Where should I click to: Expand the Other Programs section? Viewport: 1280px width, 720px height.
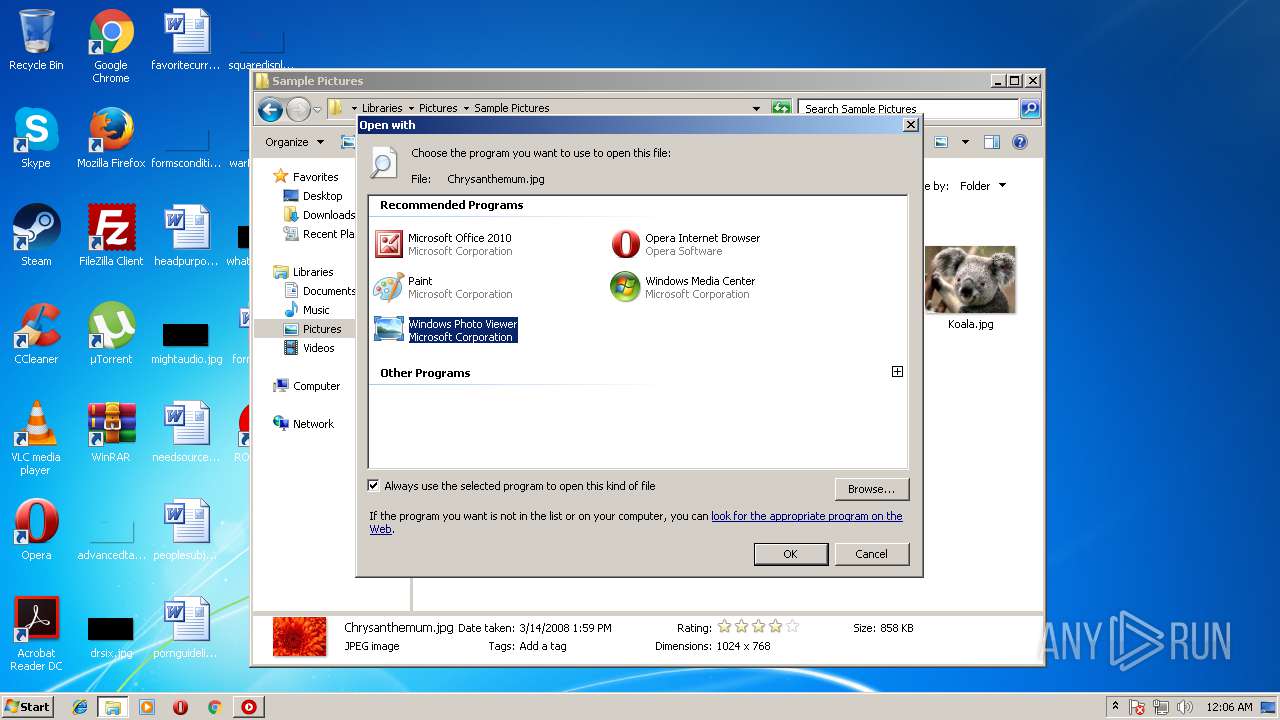pos(897,372)
